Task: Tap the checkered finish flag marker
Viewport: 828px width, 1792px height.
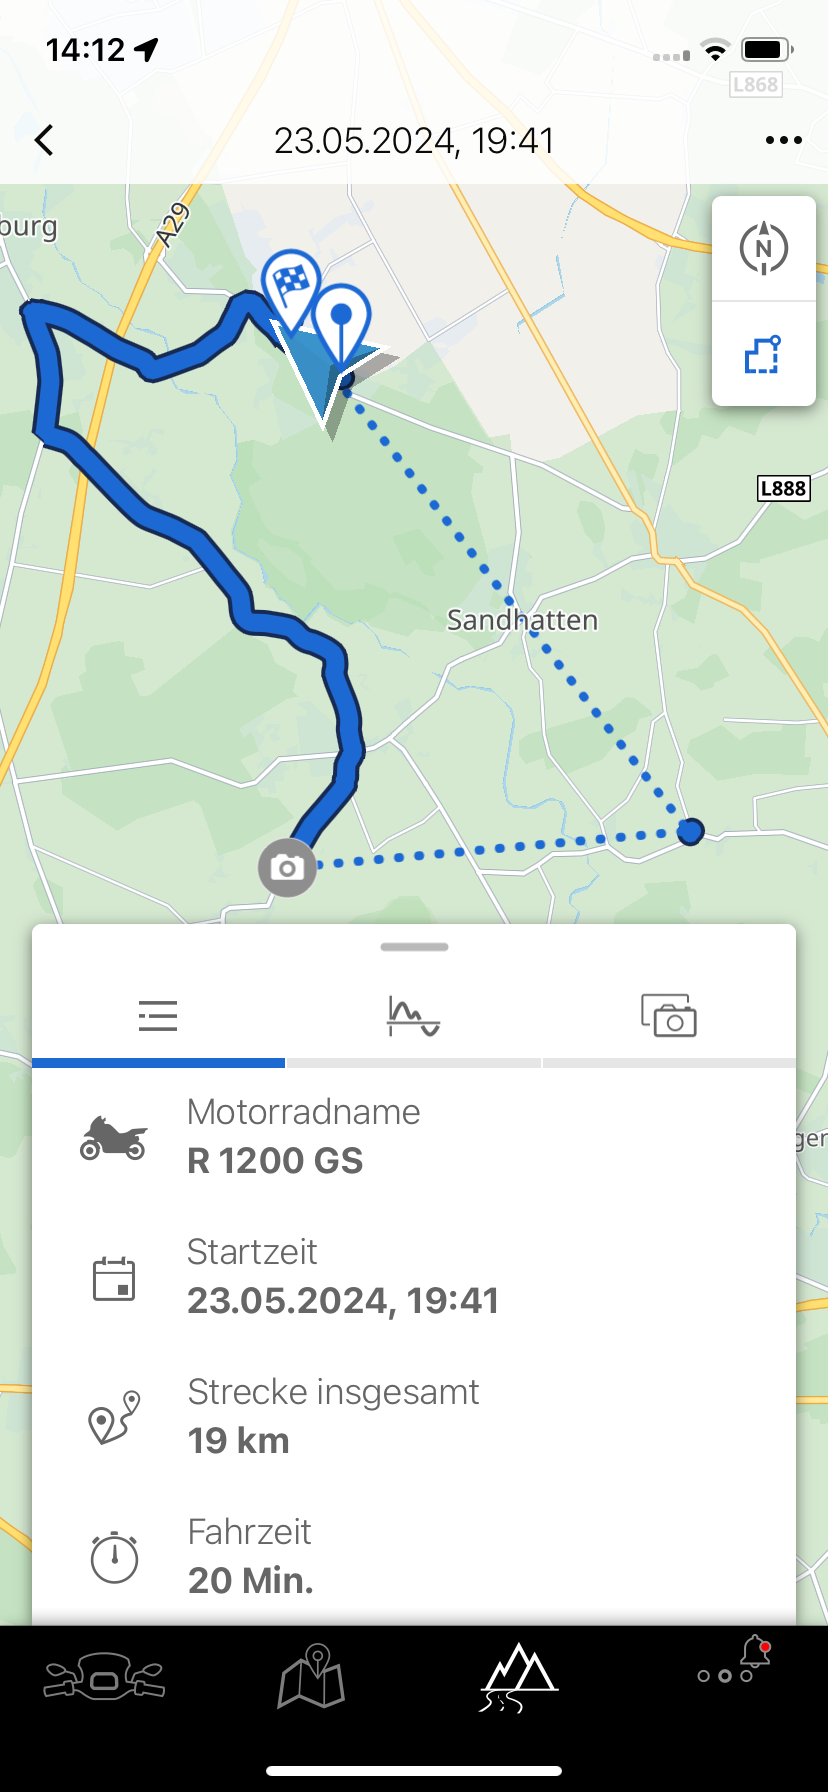Action: click(x=291, y=284)
